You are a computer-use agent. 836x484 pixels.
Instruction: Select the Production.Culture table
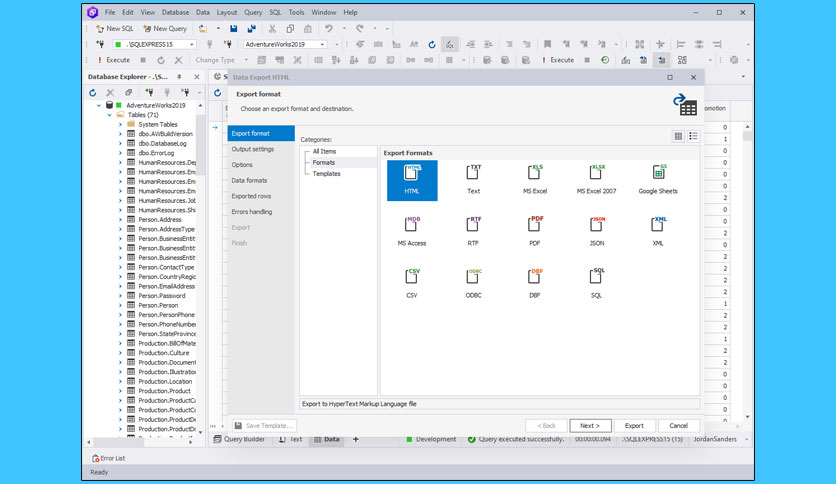(164, 353)
